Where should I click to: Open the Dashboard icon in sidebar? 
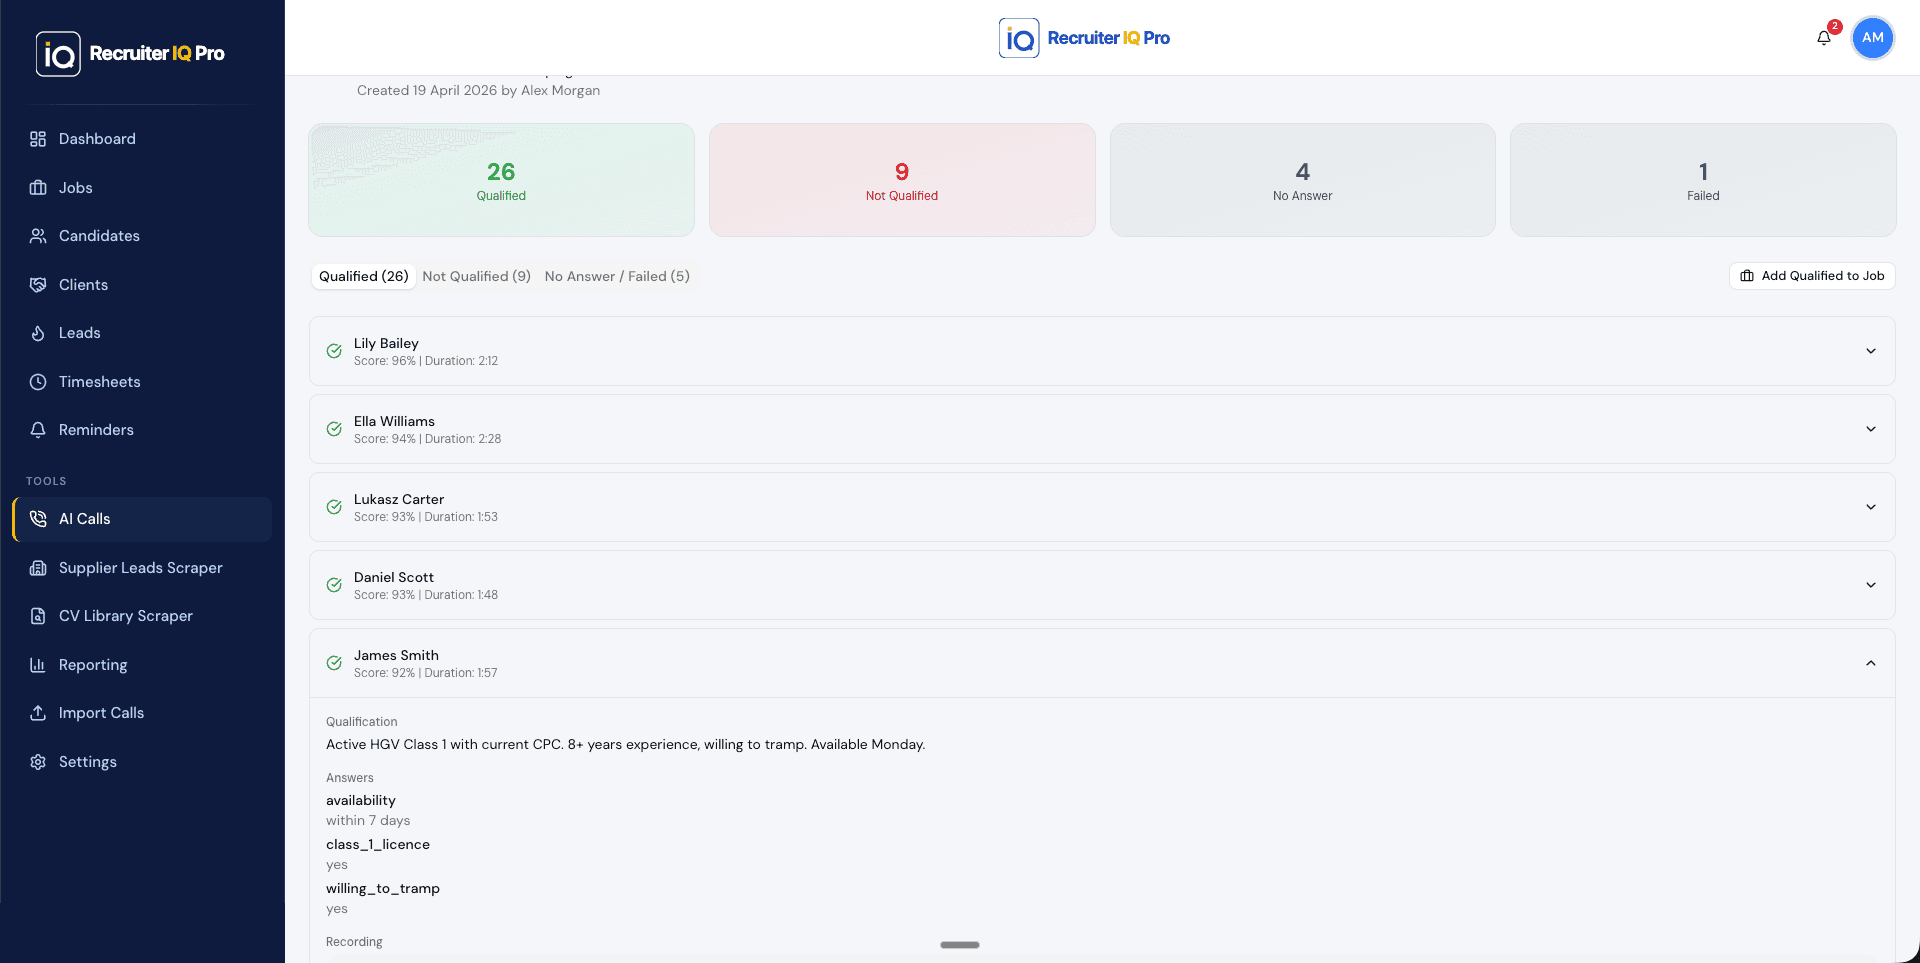coord(38,139)
